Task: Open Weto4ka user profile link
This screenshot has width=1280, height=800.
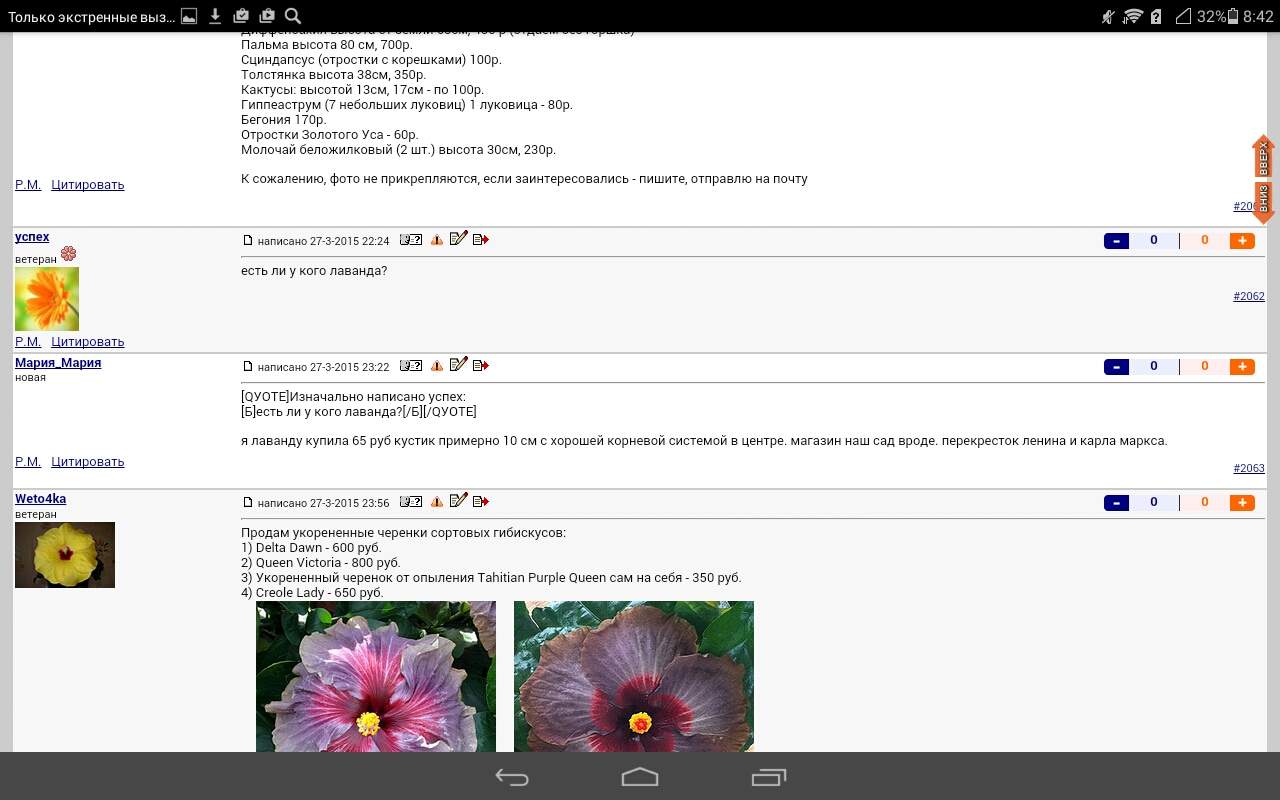Action: pyautogui.click(x=40, y=499)
